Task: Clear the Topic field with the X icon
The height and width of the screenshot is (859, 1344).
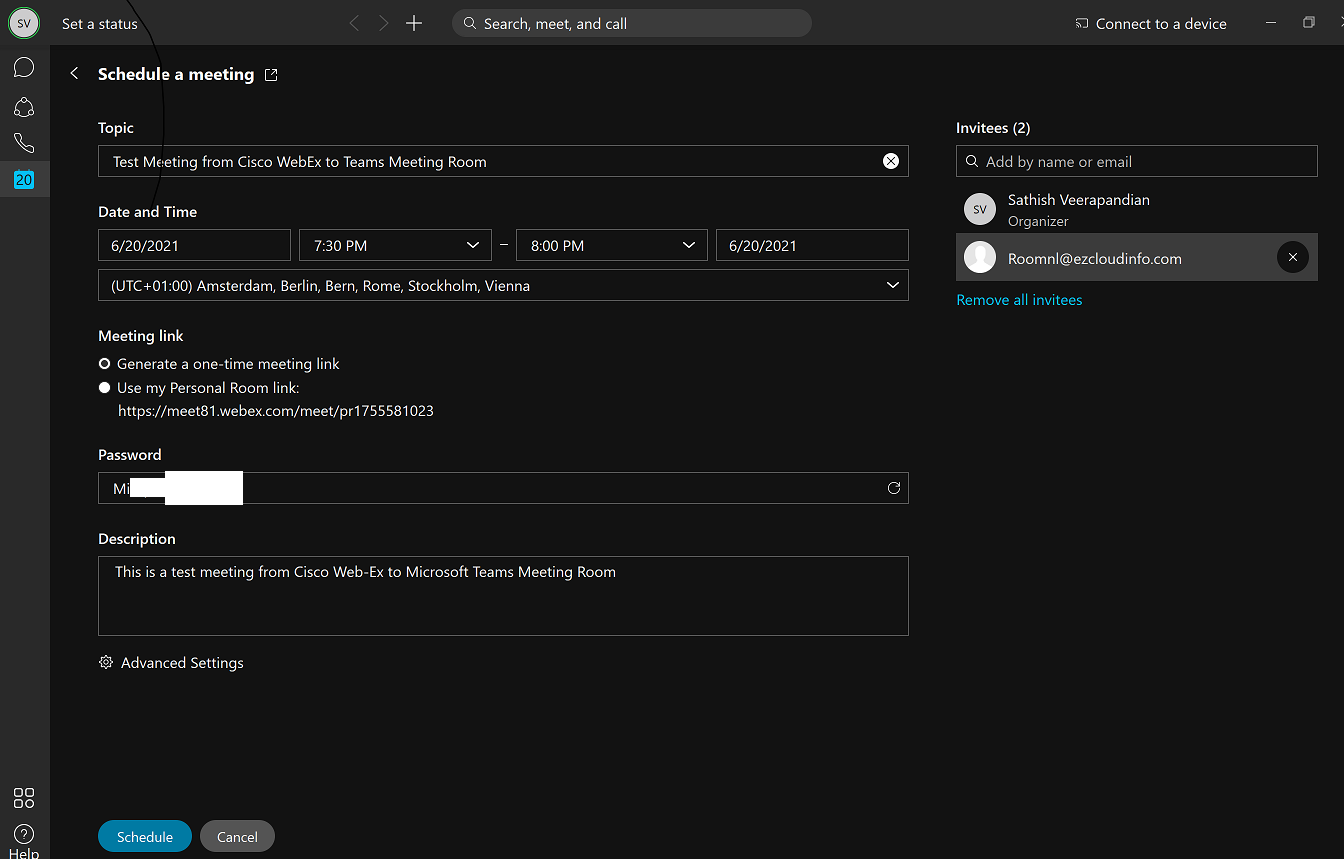Action: click(x=890, y=161)
